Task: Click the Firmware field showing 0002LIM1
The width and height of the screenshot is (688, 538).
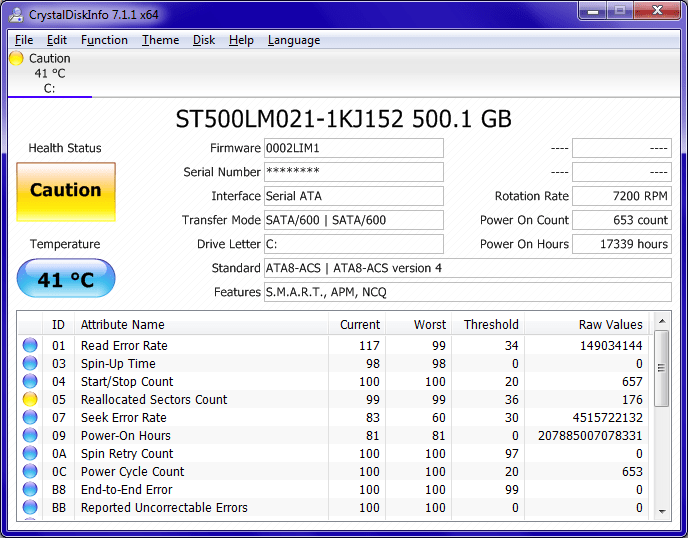Action: pos(353,148)
